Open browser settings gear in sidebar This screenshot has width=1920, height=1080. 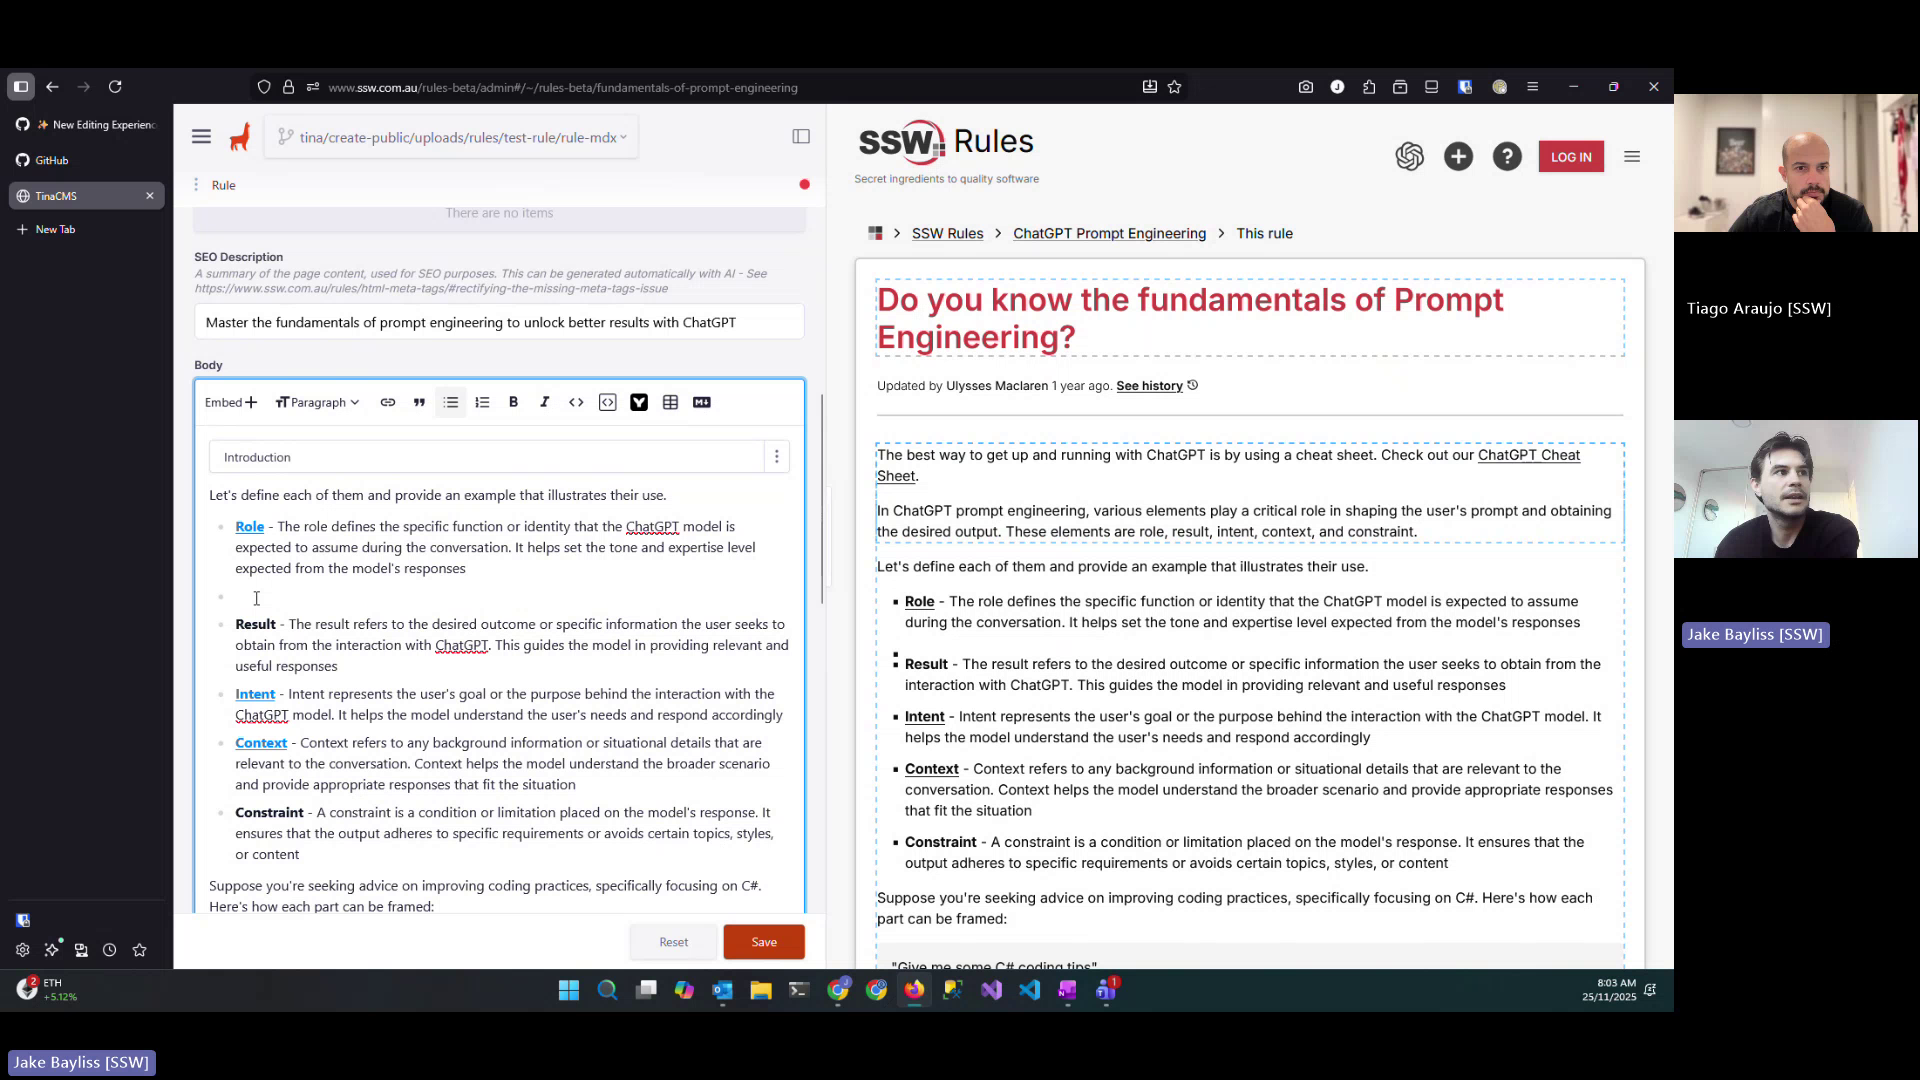[22, 951]
